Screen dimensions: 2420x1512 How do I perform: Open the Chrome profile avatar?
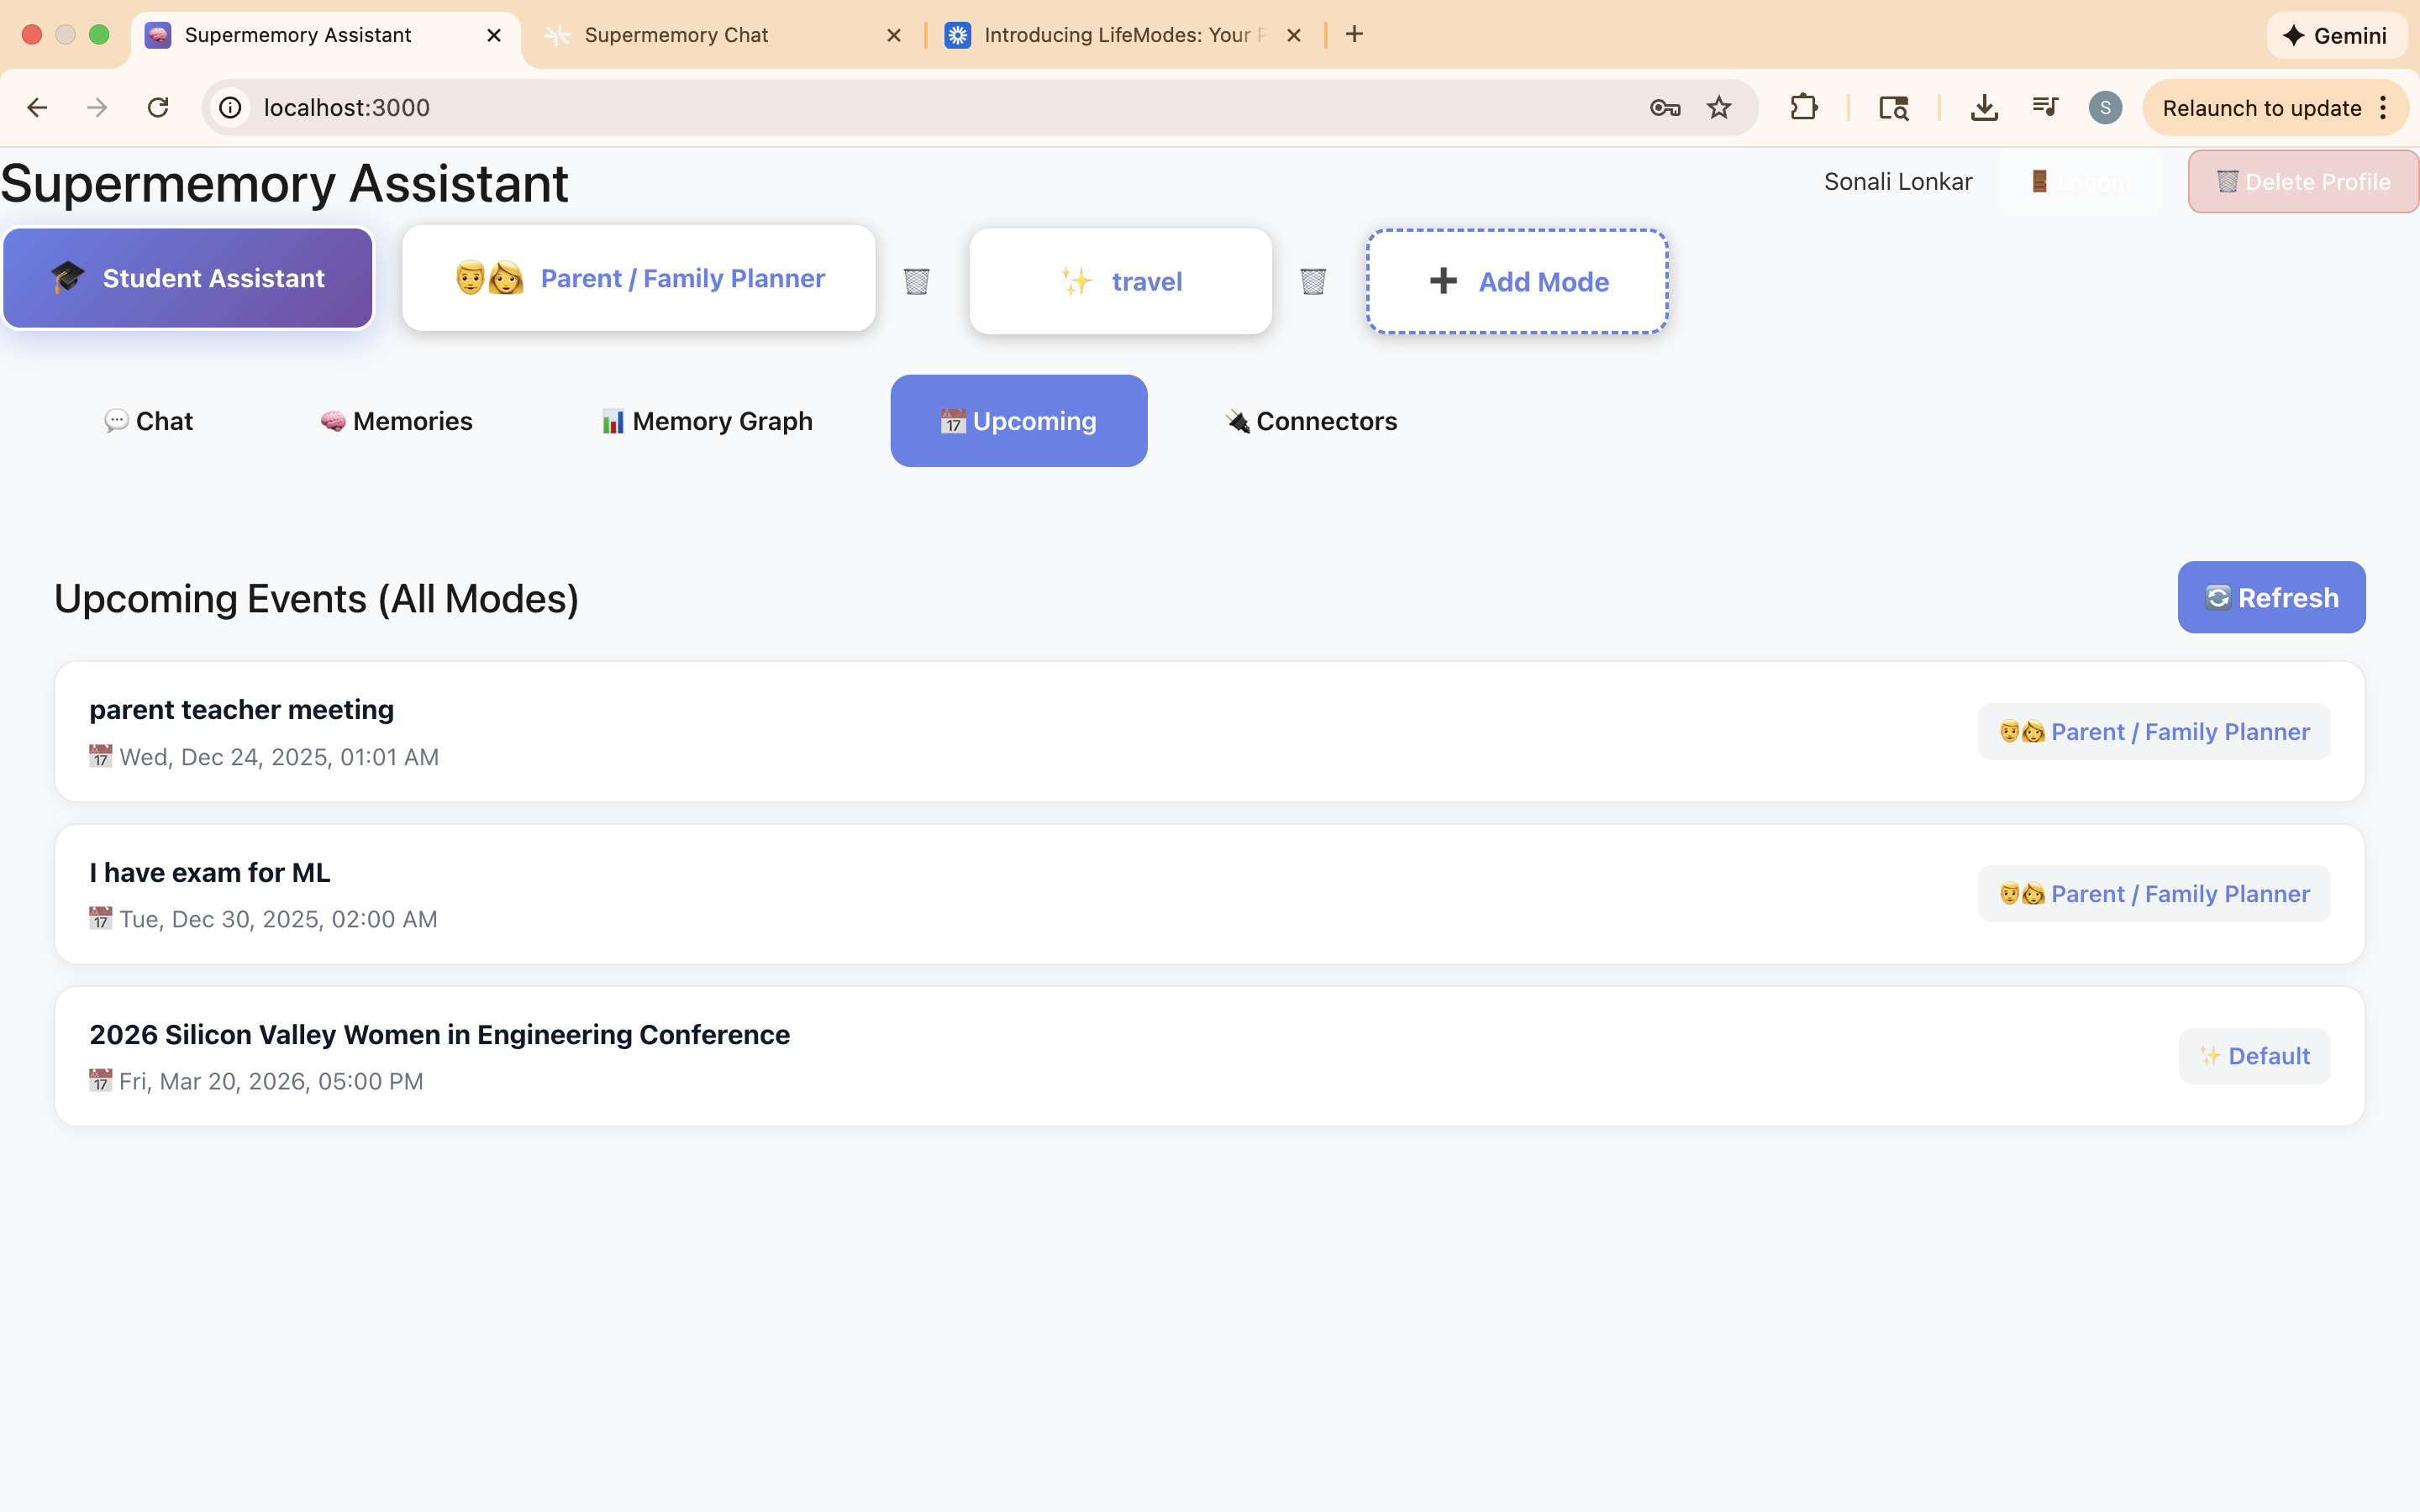tap(2105, 107)
